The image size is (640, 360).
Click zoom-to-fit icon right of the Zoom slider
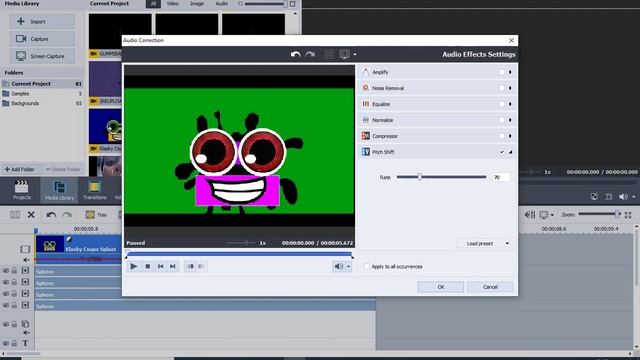[628, 215]
